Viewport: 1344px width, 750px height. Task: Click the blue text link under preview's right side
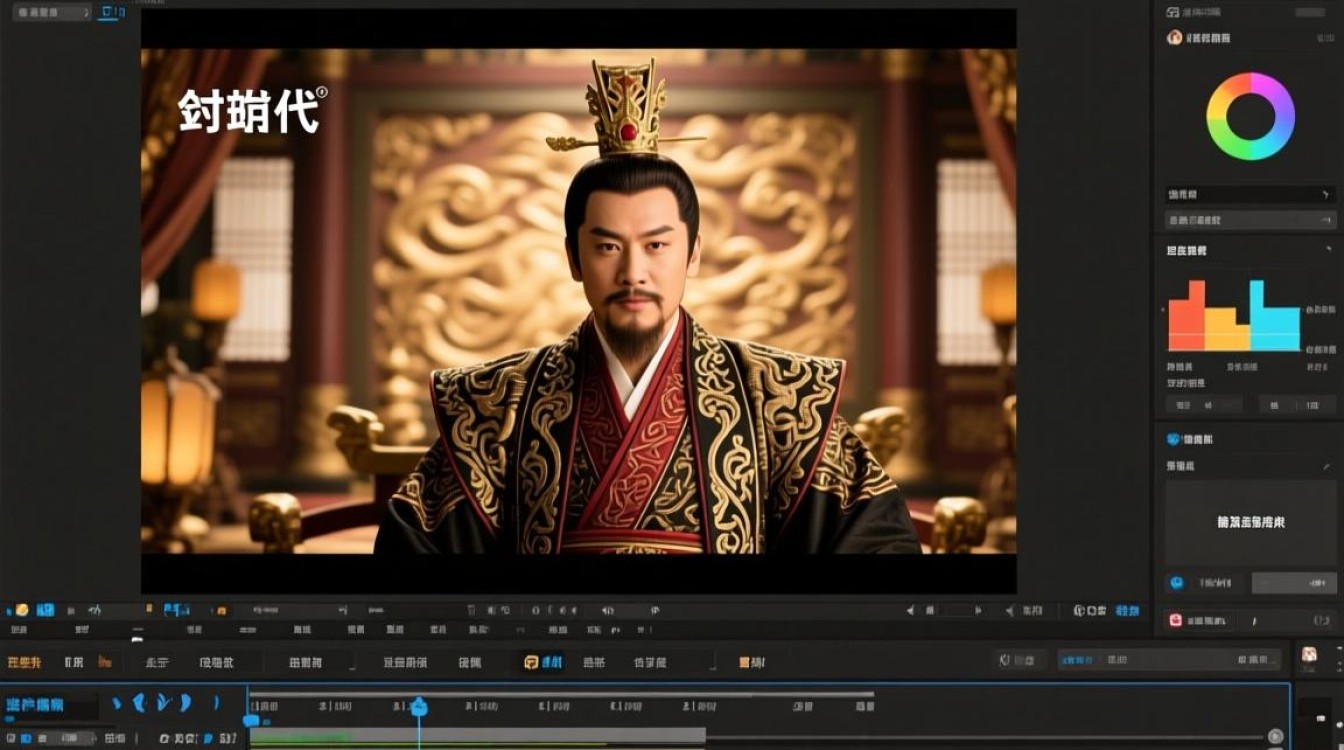click(x=1127, y=610)
